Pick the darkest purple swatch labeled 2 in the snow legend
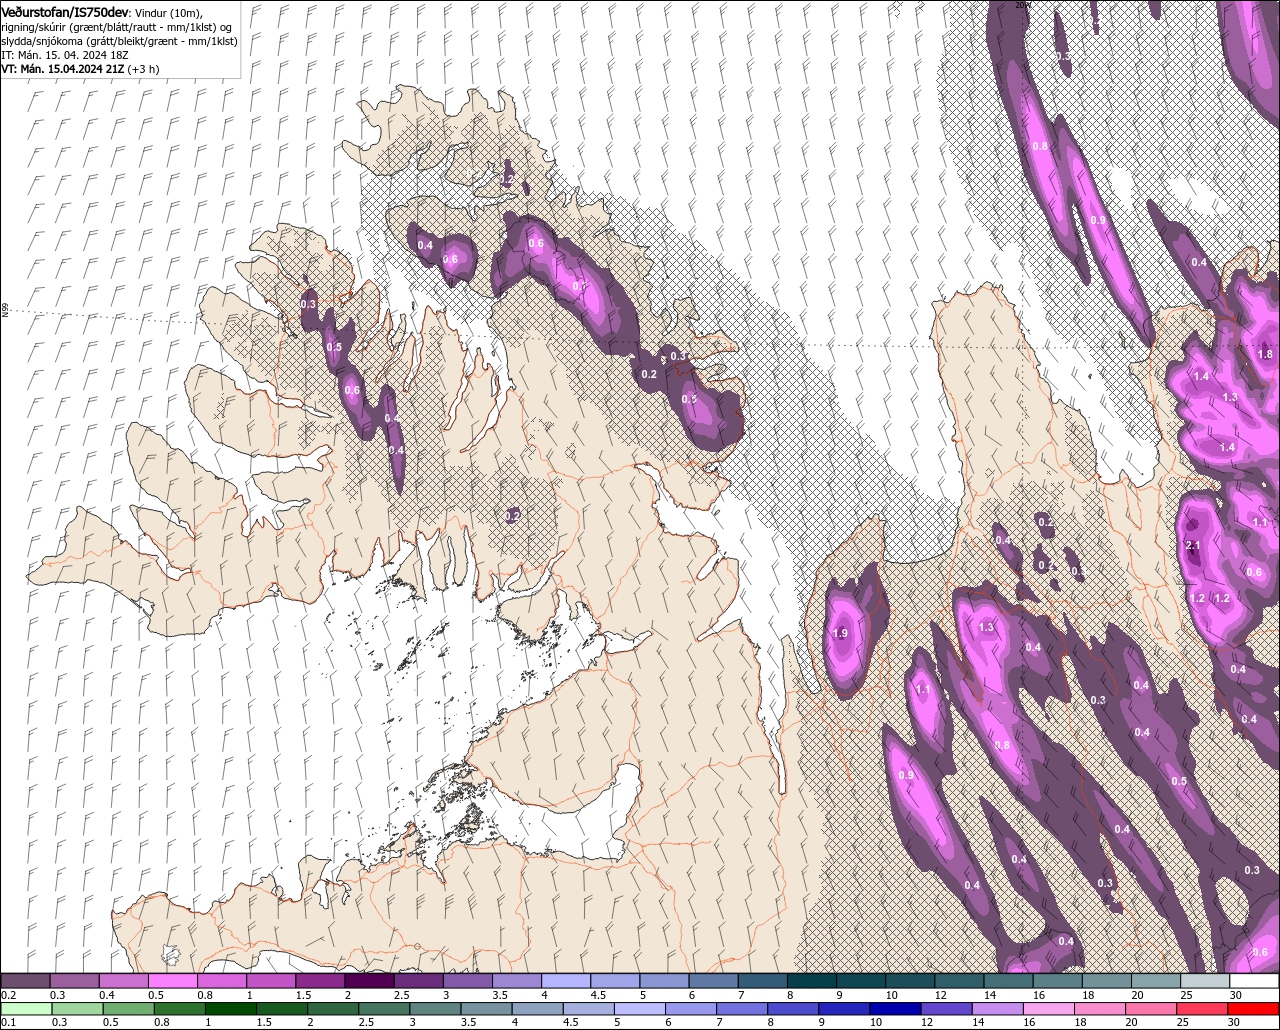 click(369, 981)
